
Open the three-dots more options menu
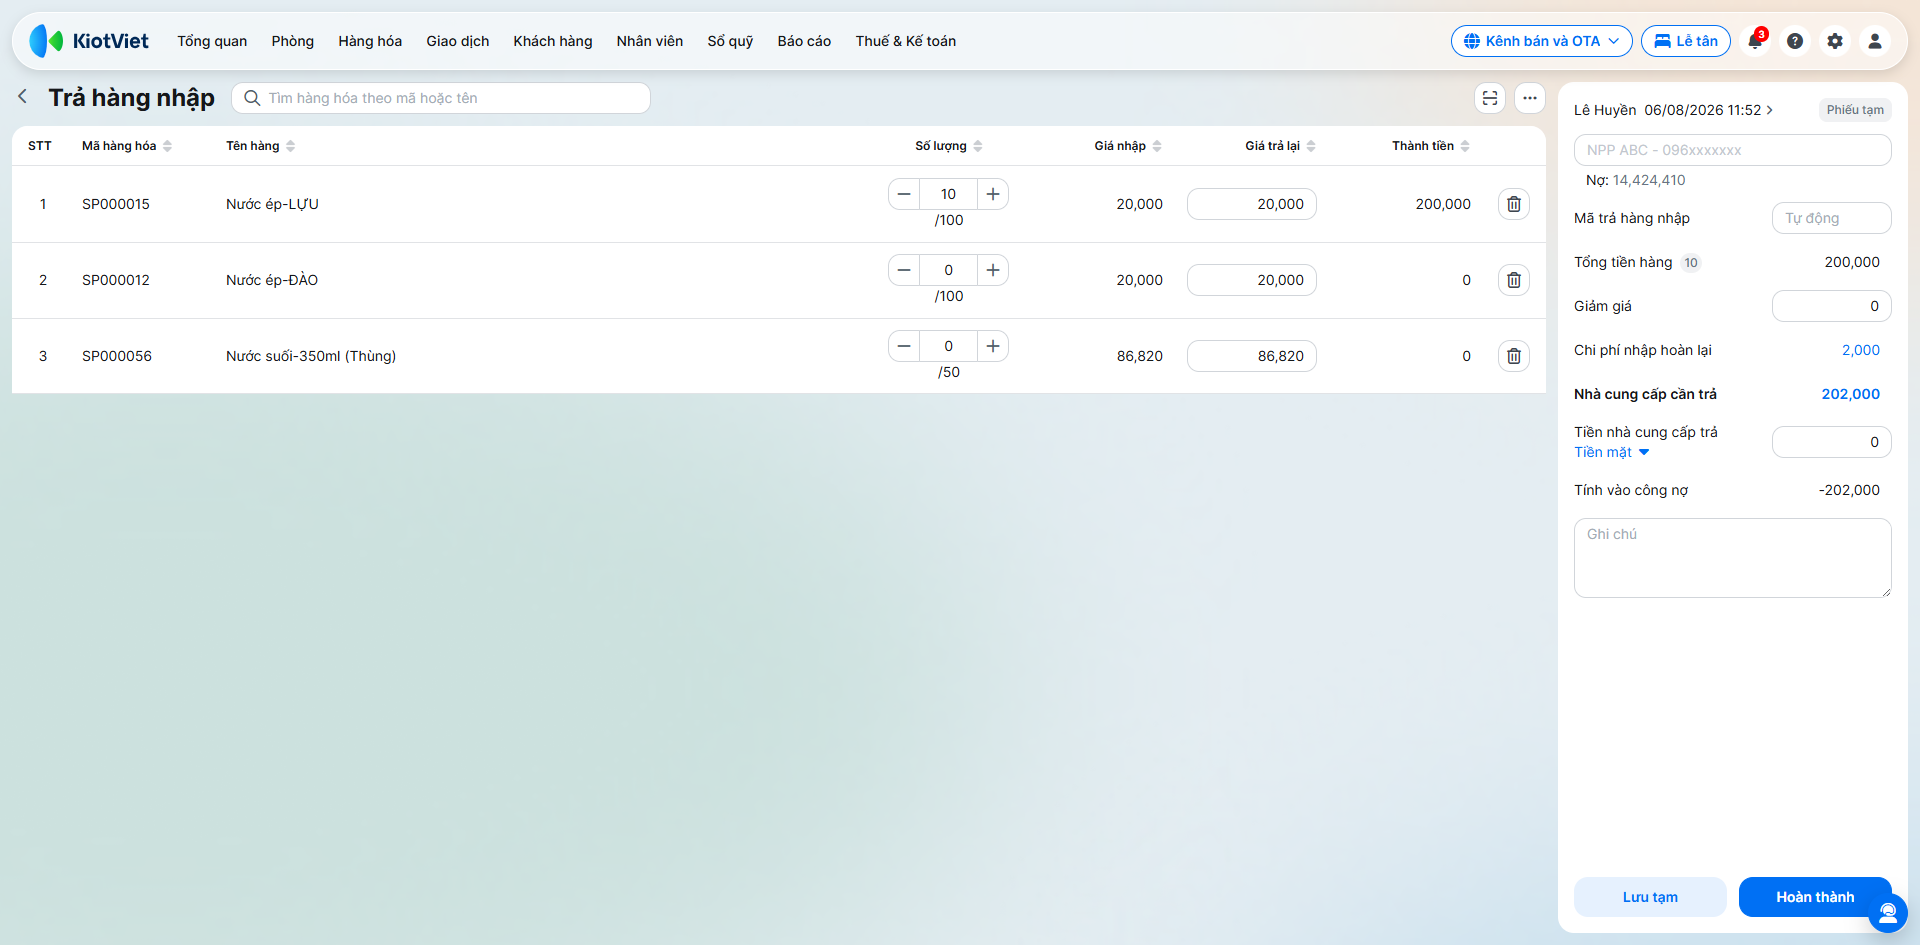click(1530, 98)
